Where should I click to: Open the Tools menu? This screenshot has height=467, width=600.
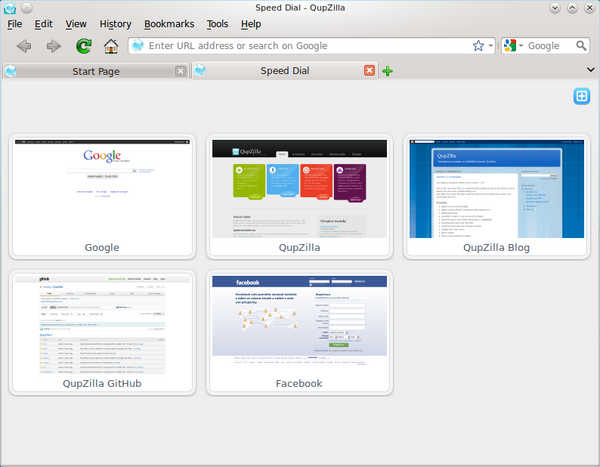click(217, 23)
